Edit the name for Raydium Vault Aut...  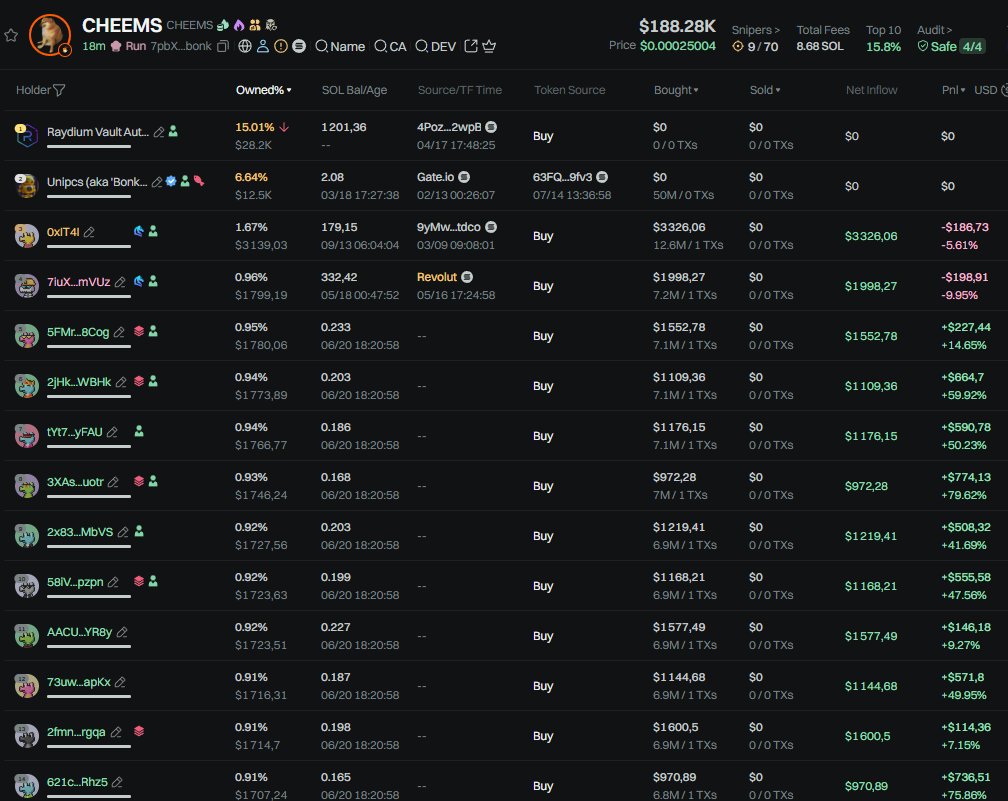click(x=159, y=132)
